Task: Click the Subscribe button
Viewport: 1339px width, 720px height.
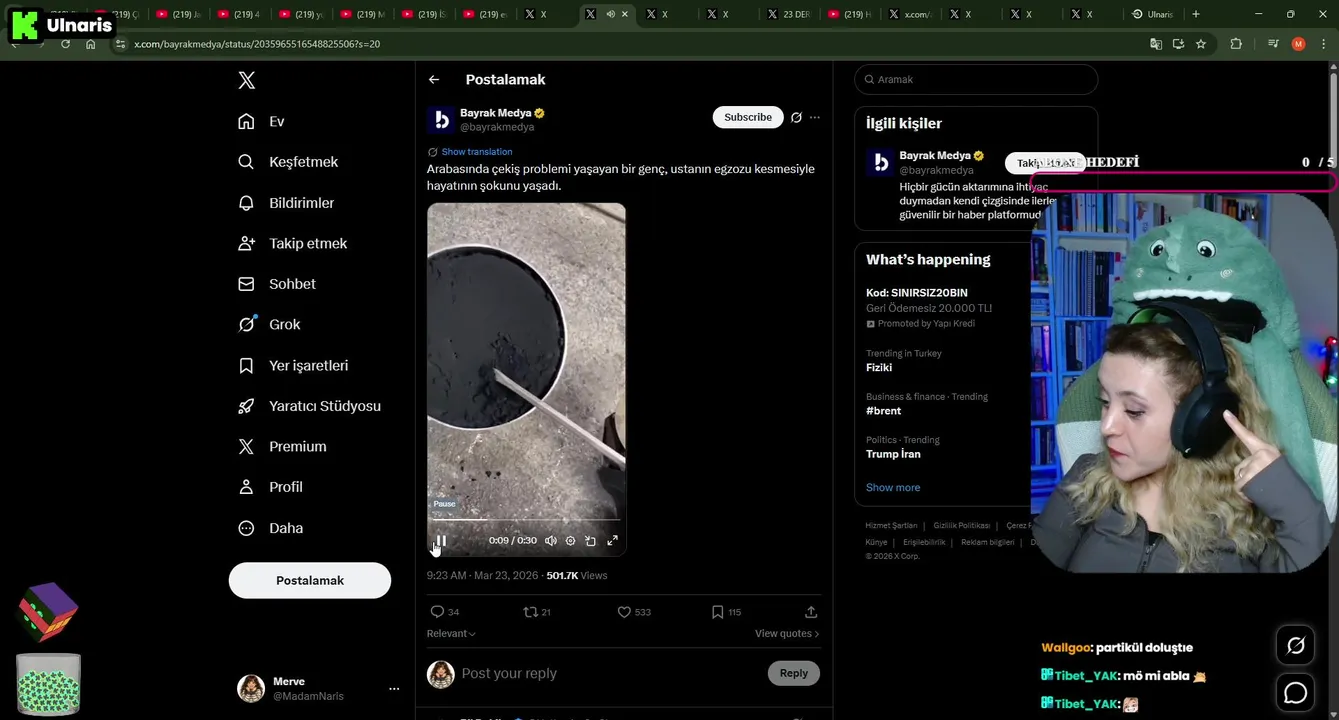Action: [747, 117]
